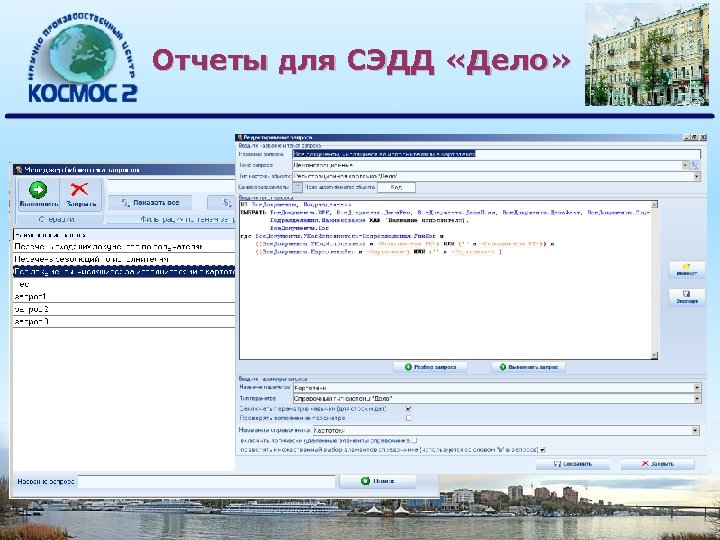The image size is (720, 540).
Task: Click icon button right of Тема запроса dropdown
Action: (x=695, y=165)
